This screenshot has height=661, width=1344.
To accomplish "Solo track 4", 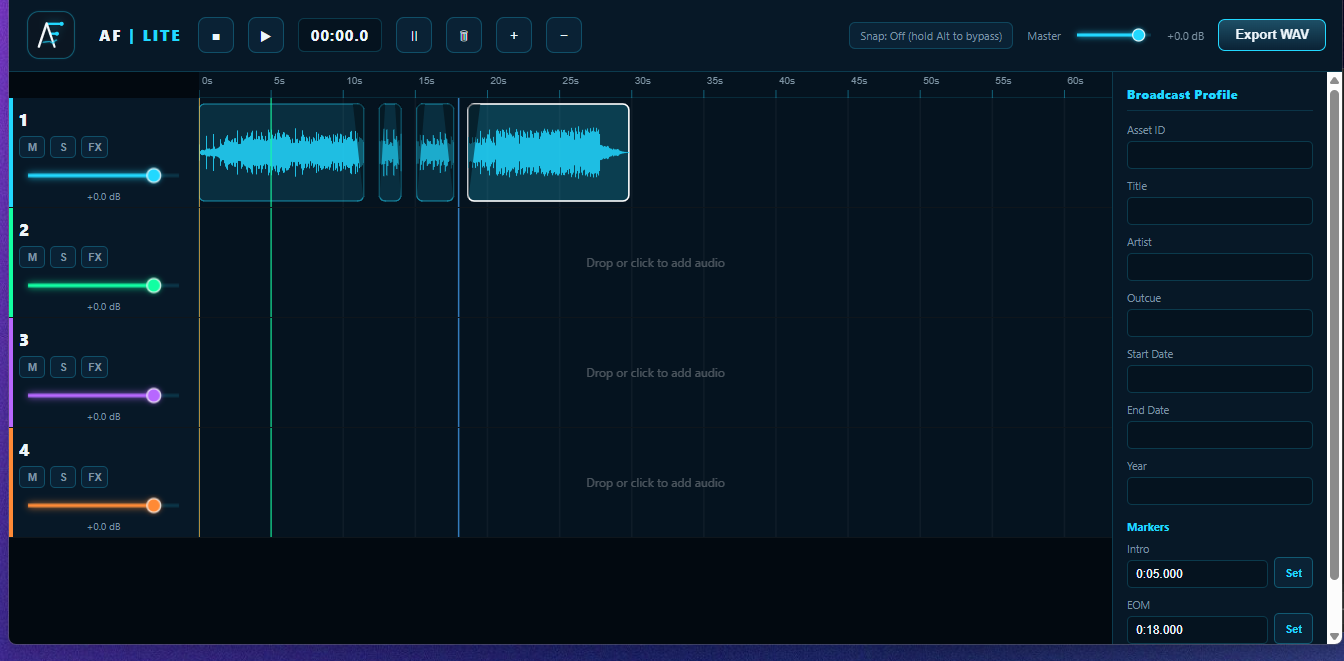I will 63,477.
